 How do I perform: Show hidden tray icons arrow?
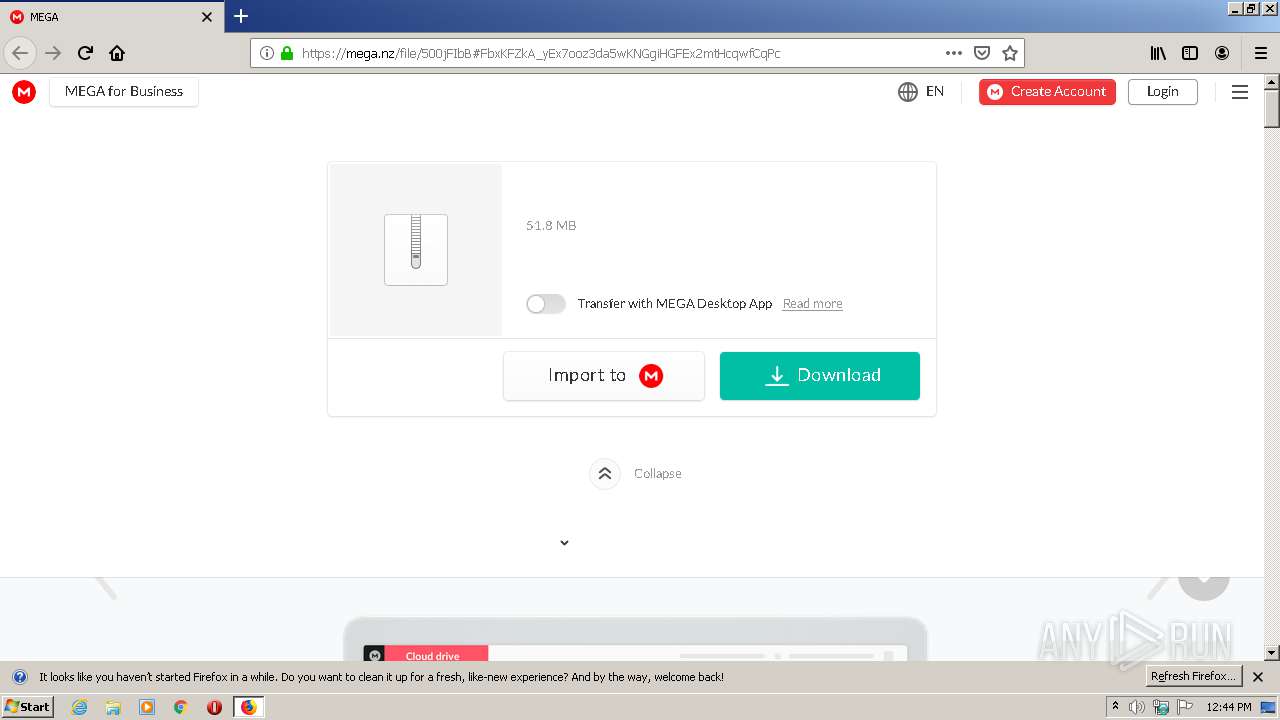[1115, 707]
